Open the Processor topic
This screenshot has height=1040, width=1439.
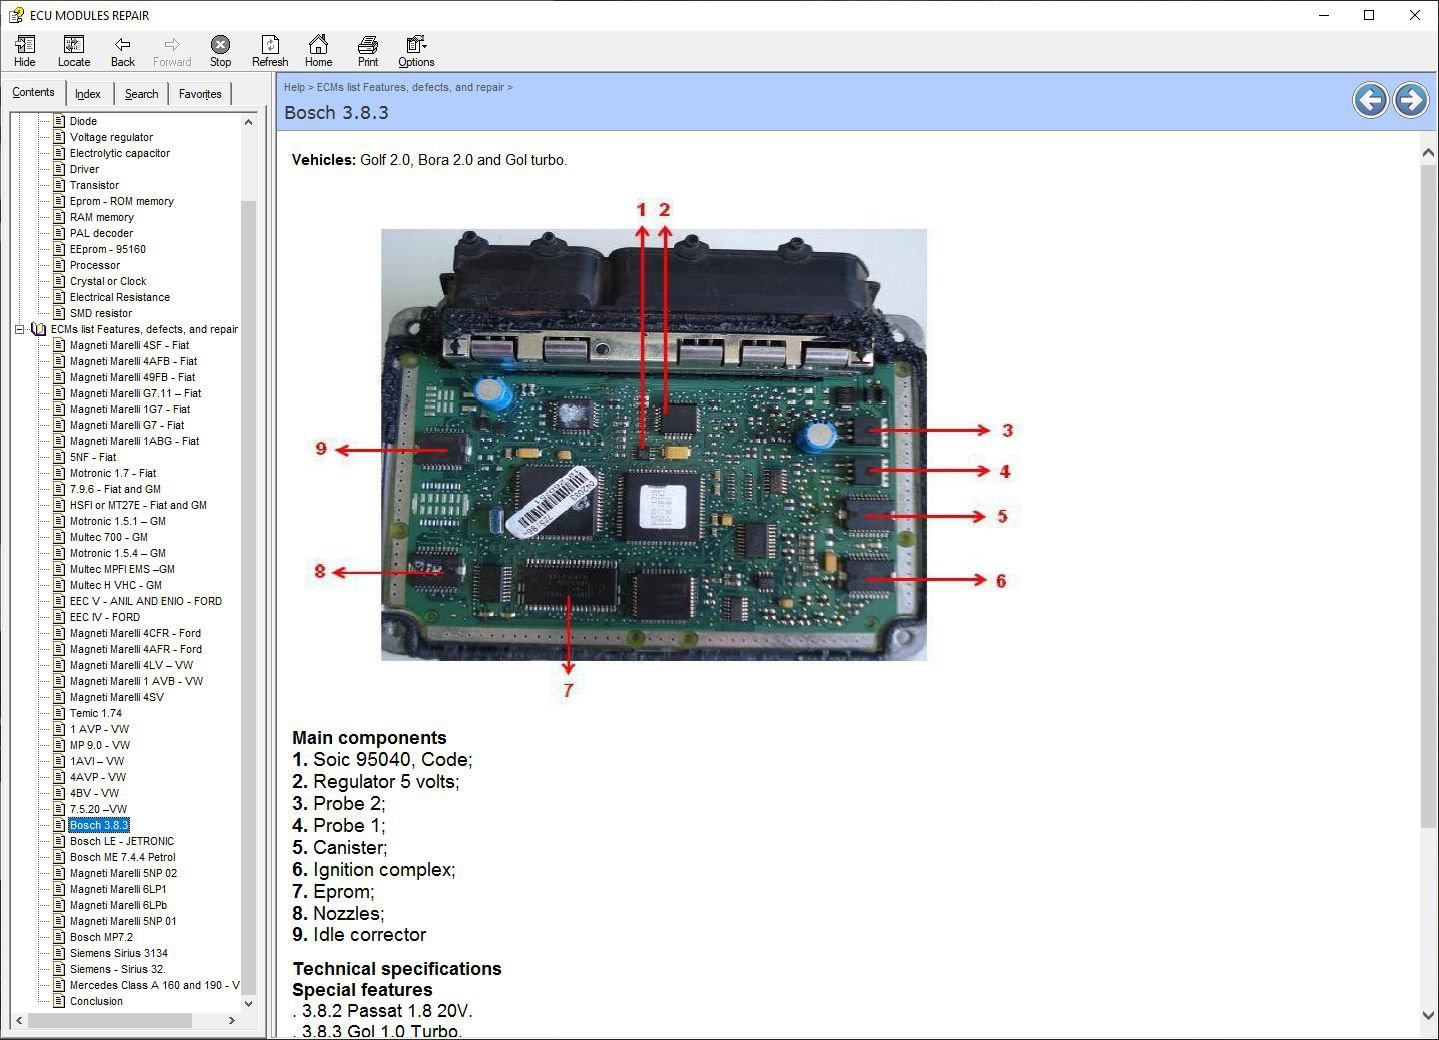click(x=94, y=265)
